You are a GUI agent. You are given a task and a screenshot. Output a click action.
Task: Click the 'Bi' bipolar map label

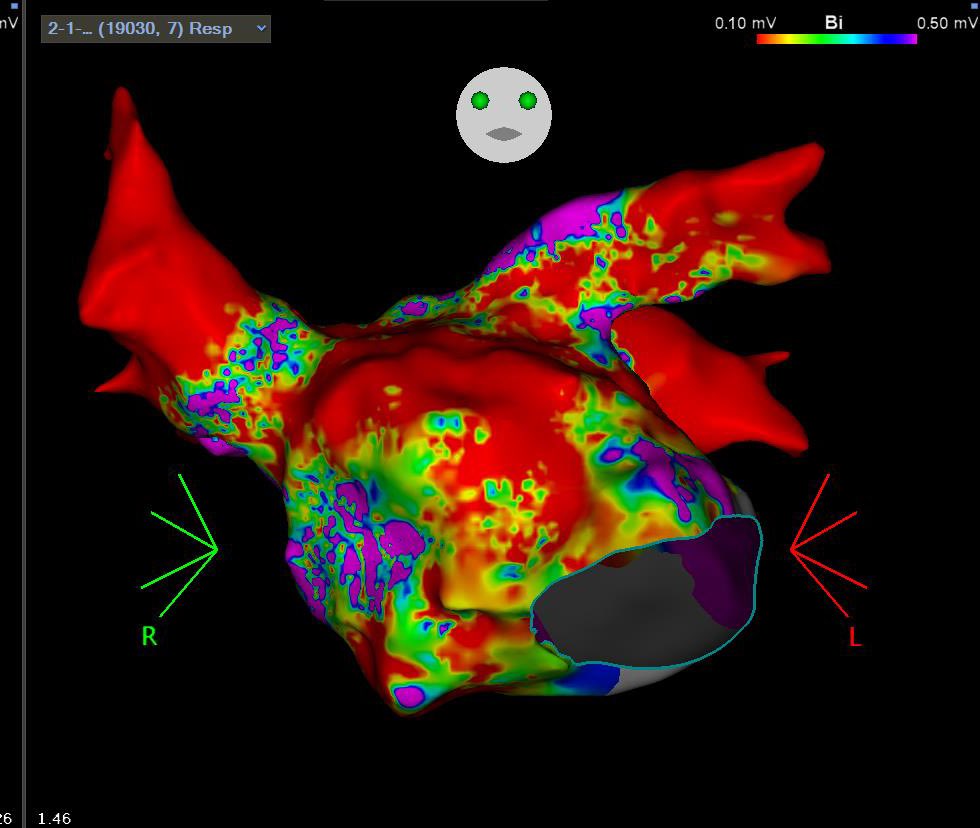834,22
